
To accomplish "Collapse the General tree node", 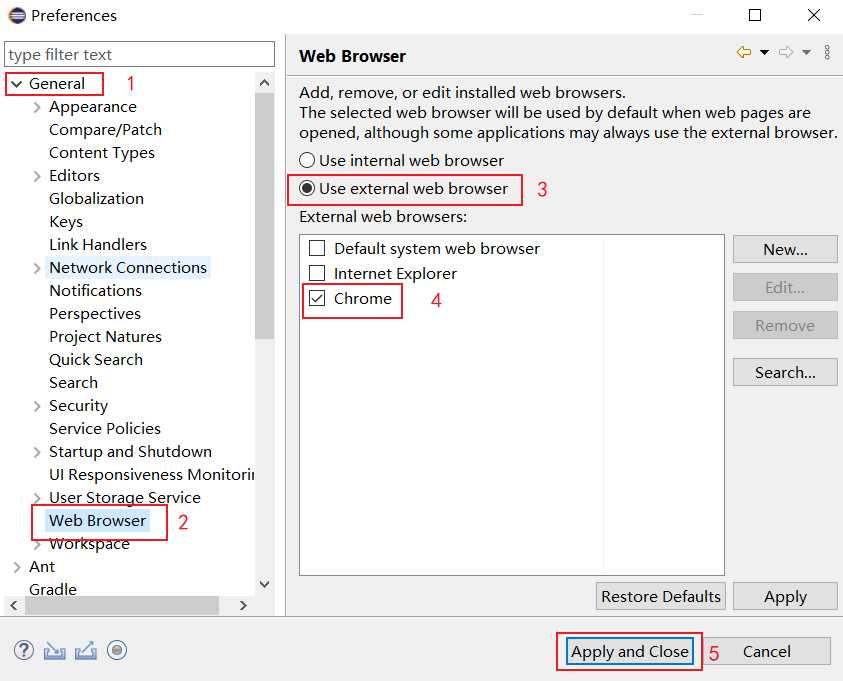I will 17,84.
